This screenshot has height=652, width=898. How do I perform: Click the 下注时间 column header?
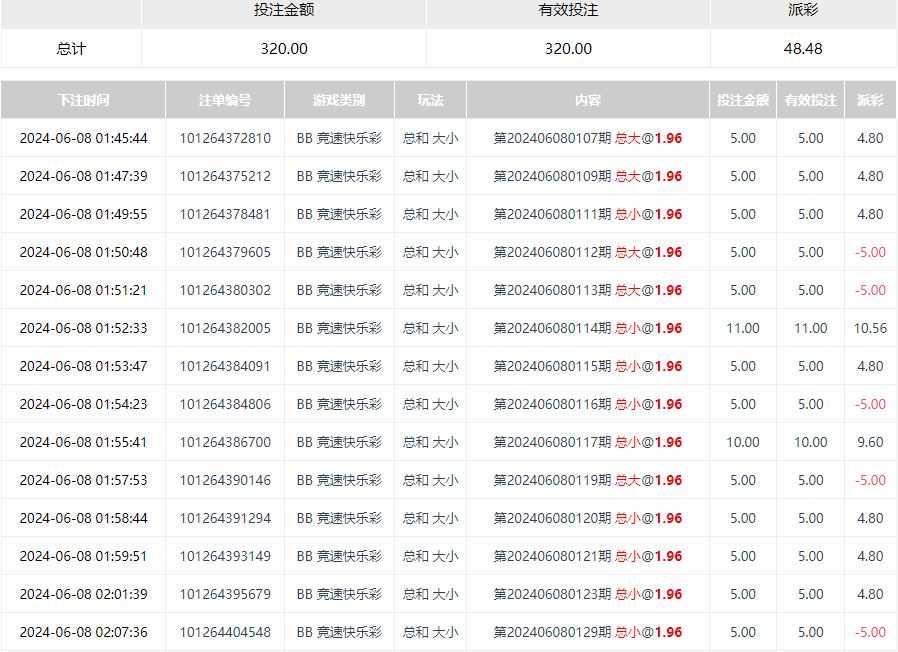point(83,100)
